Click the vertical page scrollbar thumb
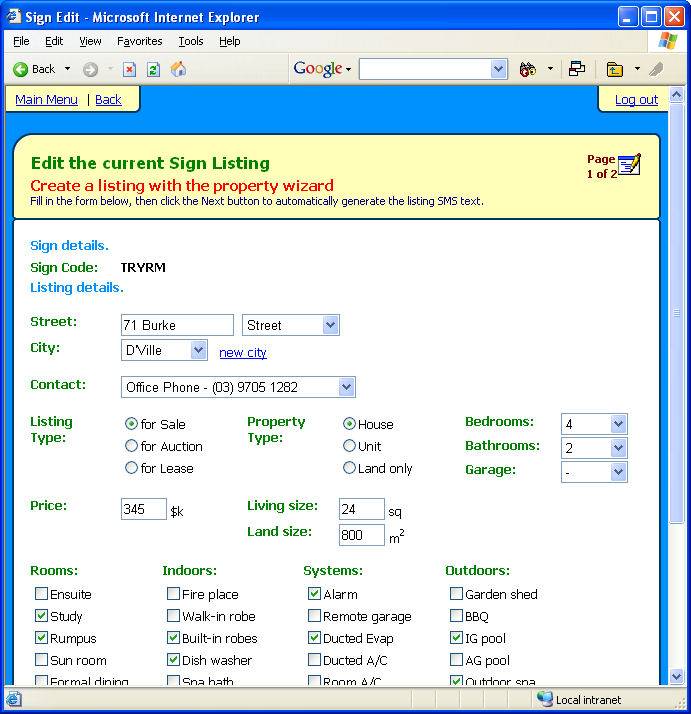This screenshot has width=691, height=714. pyautogui.click(x=676, y=312)
